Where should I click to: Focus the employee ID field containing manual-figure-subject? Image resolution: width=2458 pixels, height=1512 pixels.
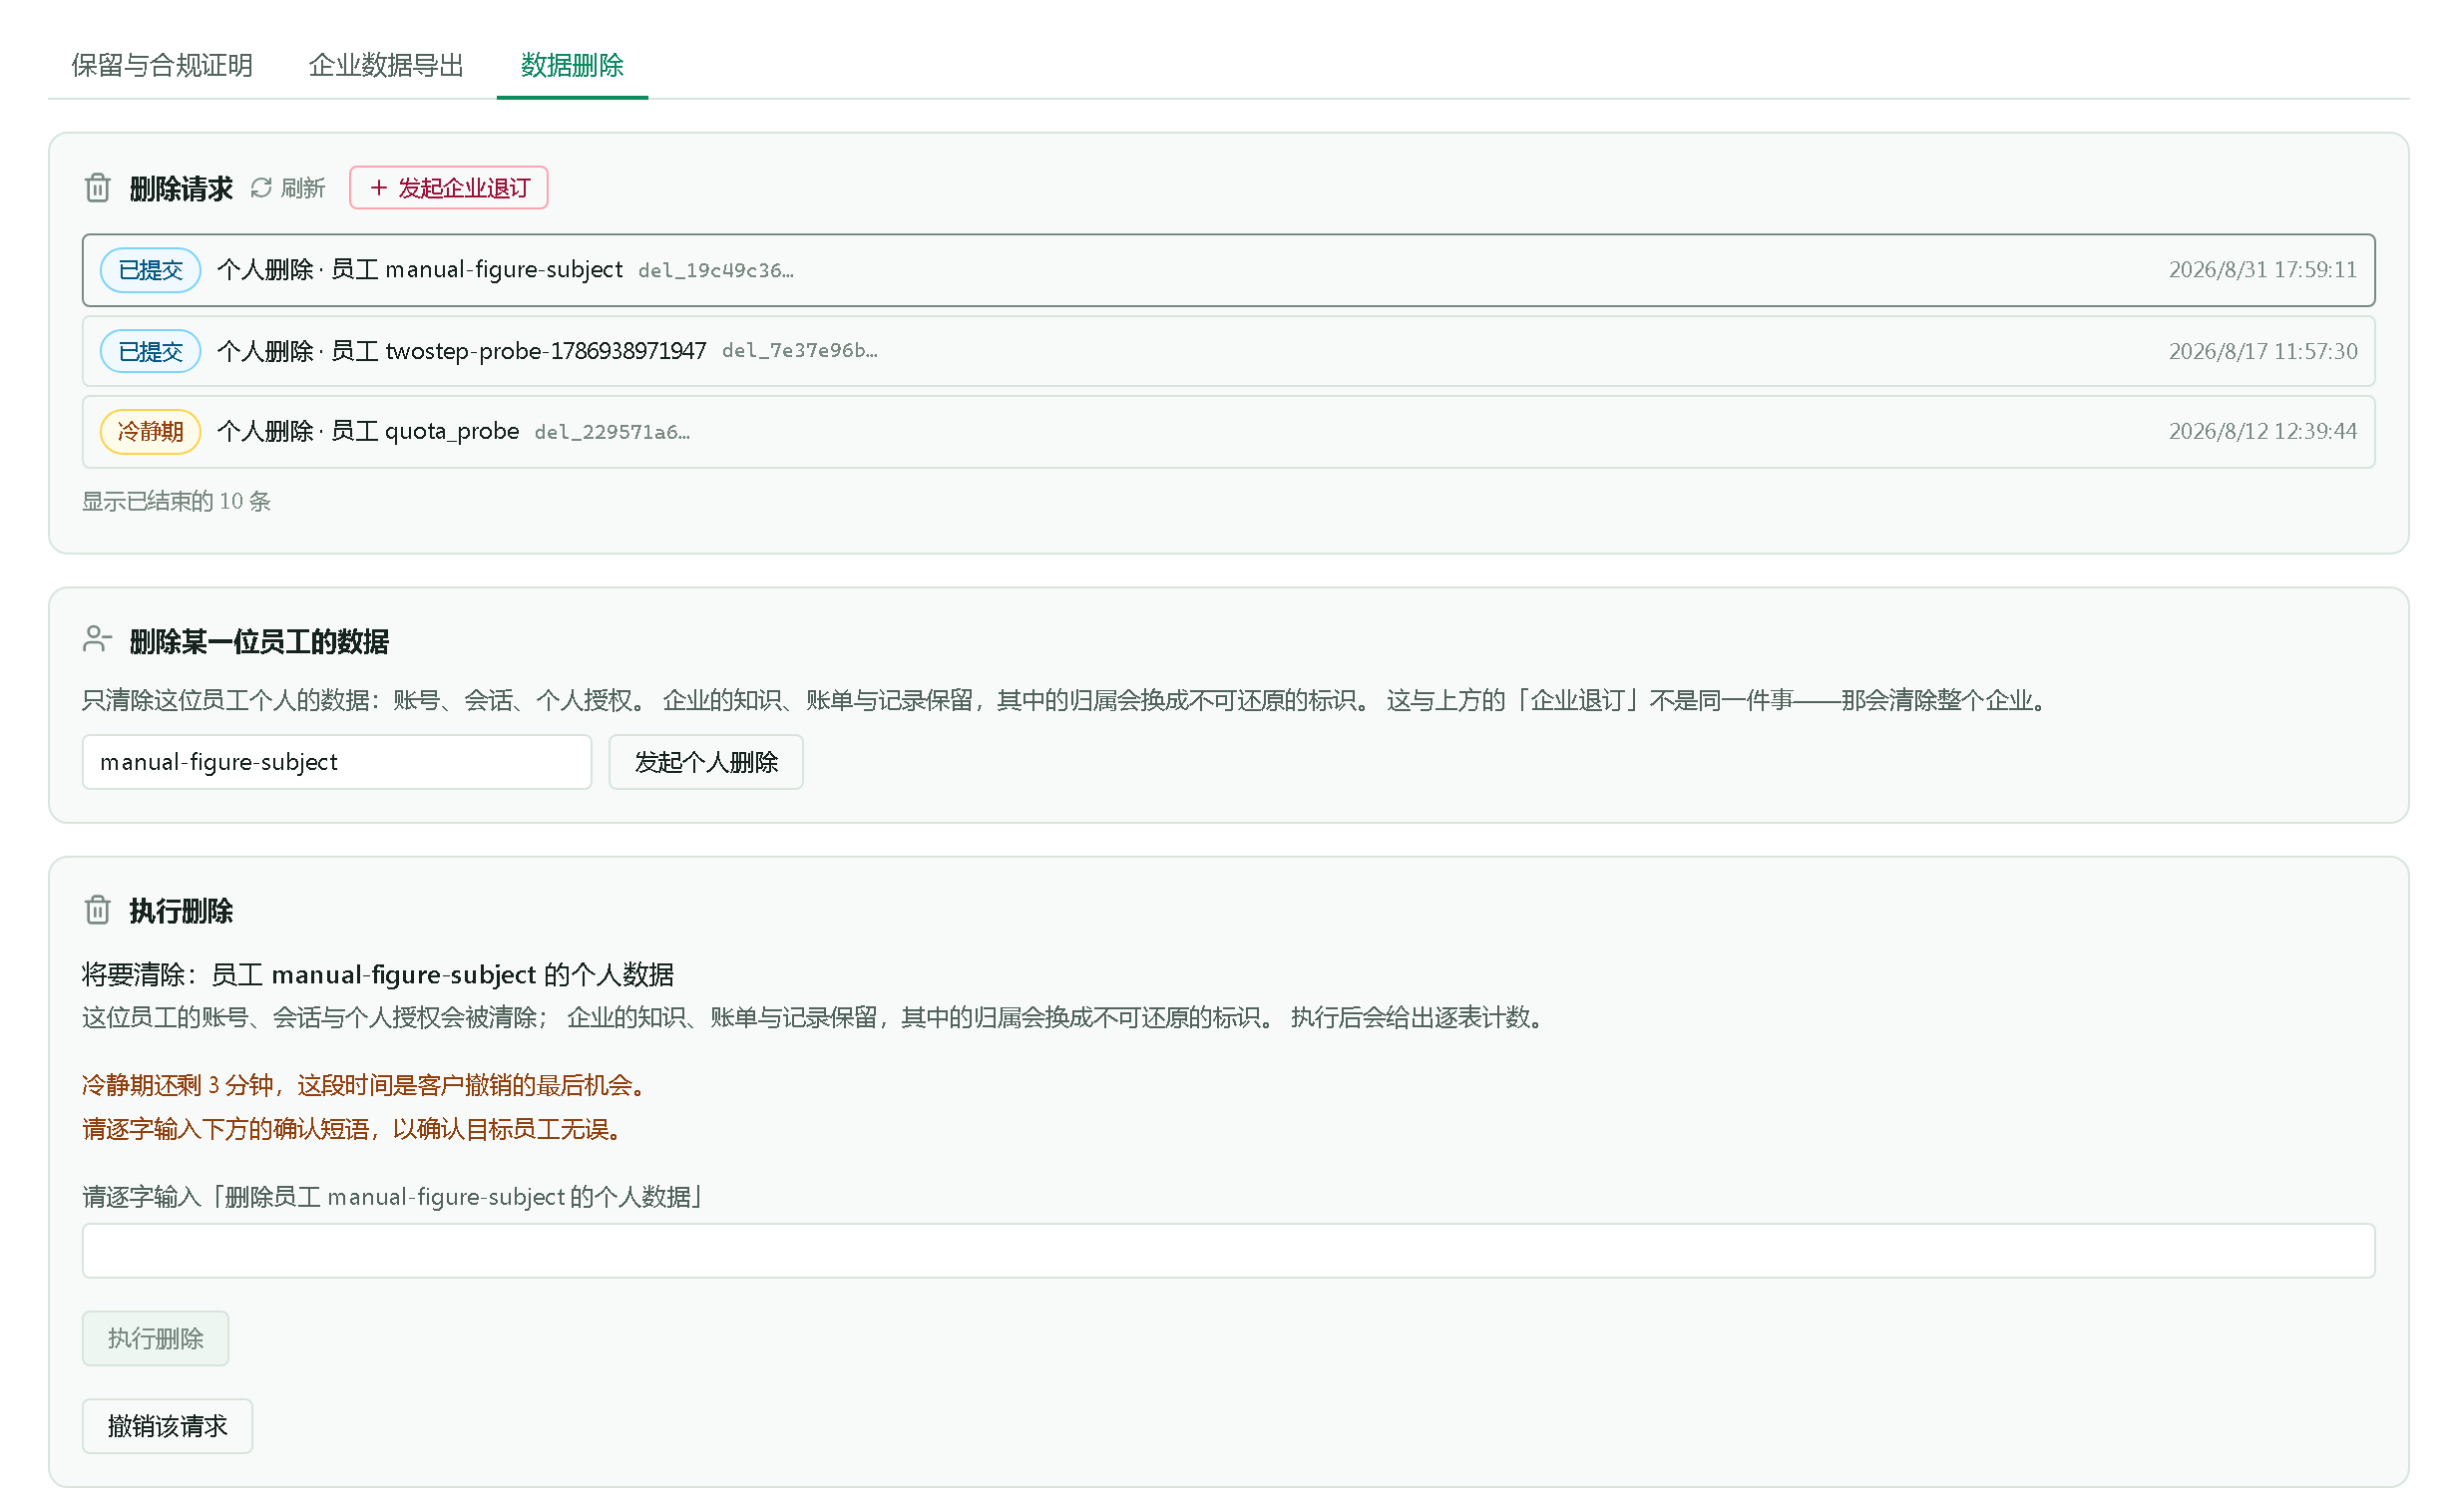337,762
